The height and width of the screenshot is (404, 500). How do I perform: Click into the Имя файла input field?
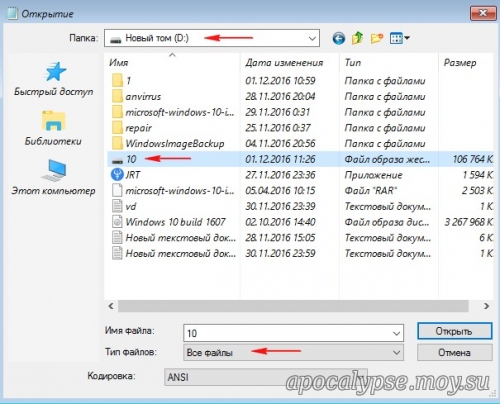287,333
